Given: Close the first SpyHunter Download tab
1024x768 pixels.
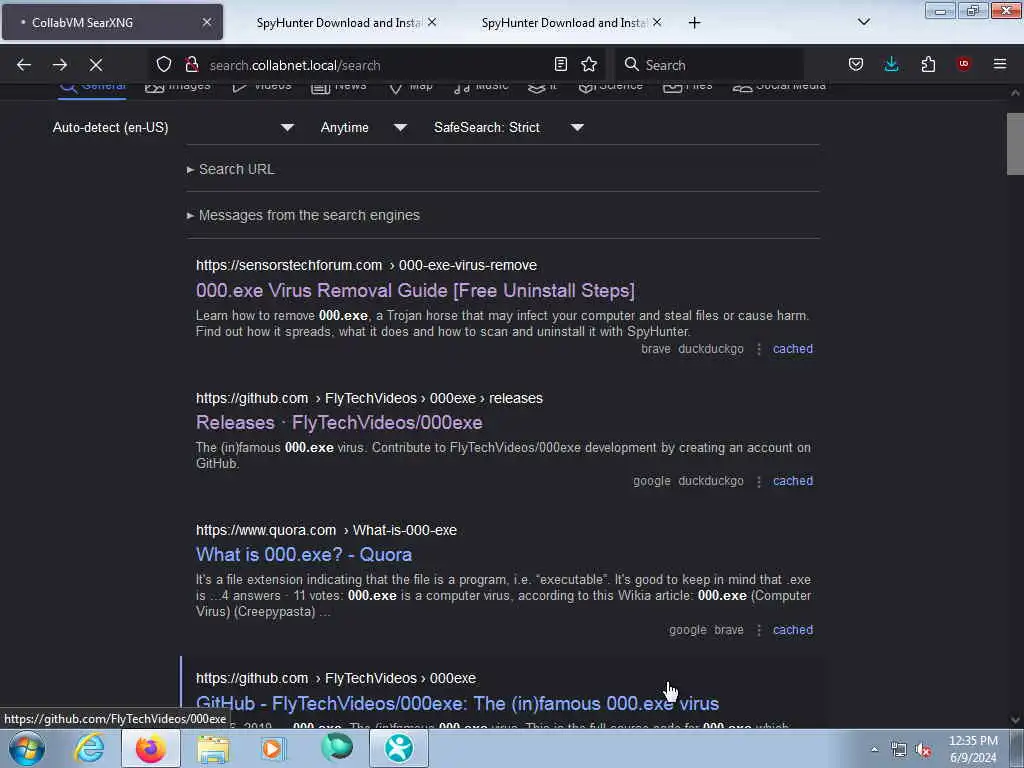Looking at the screenshot, I should point(432,22).
